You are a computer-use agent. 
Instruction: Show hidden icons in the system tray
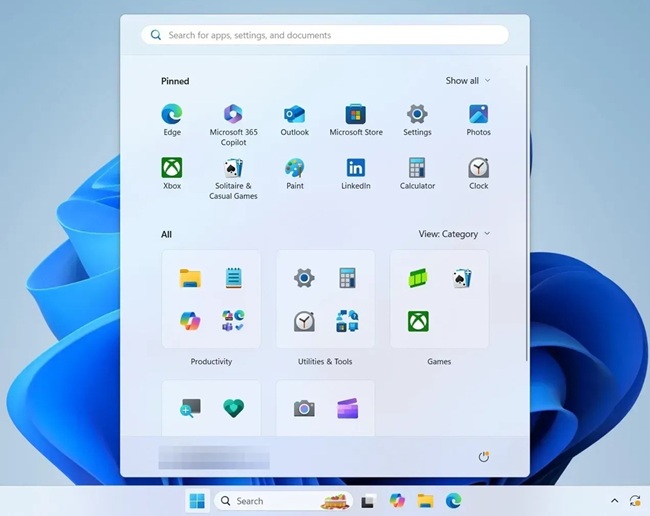pos(615,501)
